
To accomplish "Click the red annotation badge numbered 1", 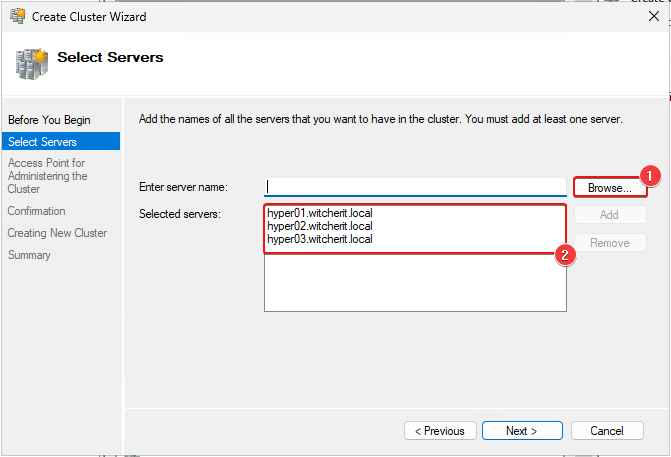I will tap(650, 176).
